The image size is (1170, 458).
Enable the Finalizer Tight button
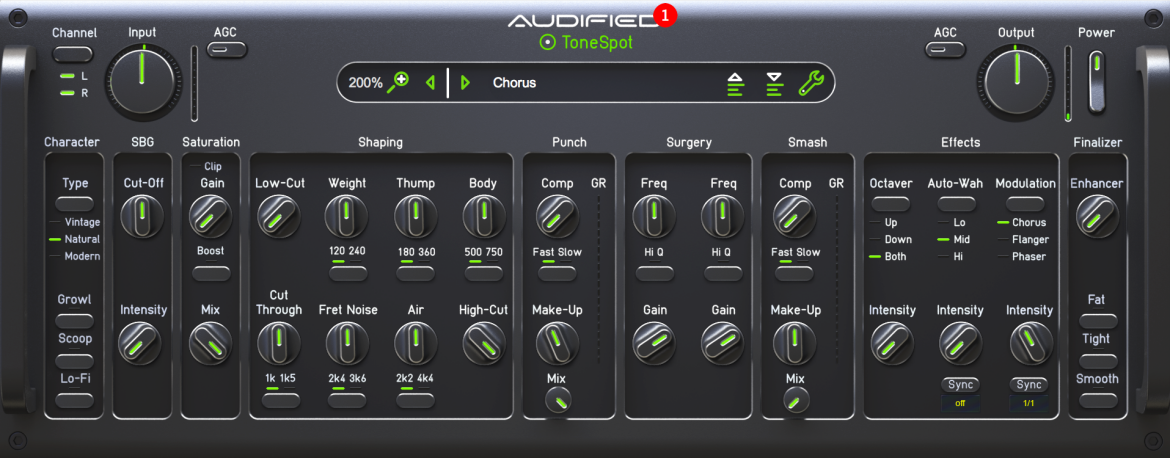(x=1098, y=360)
